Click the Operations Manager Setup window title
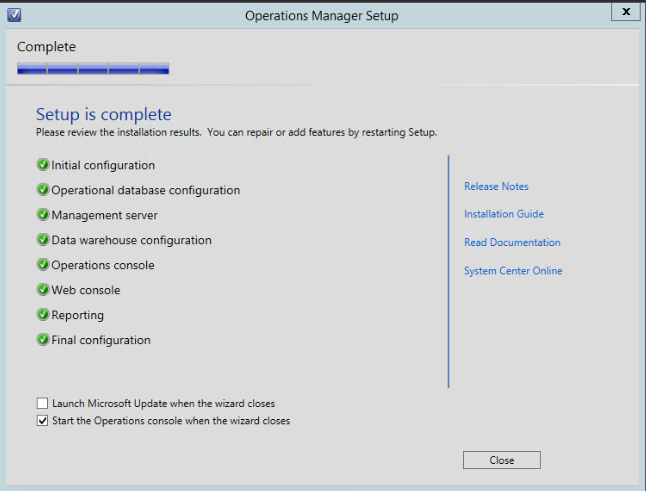The height and width of the screenshot is (491, 646). 322,14
